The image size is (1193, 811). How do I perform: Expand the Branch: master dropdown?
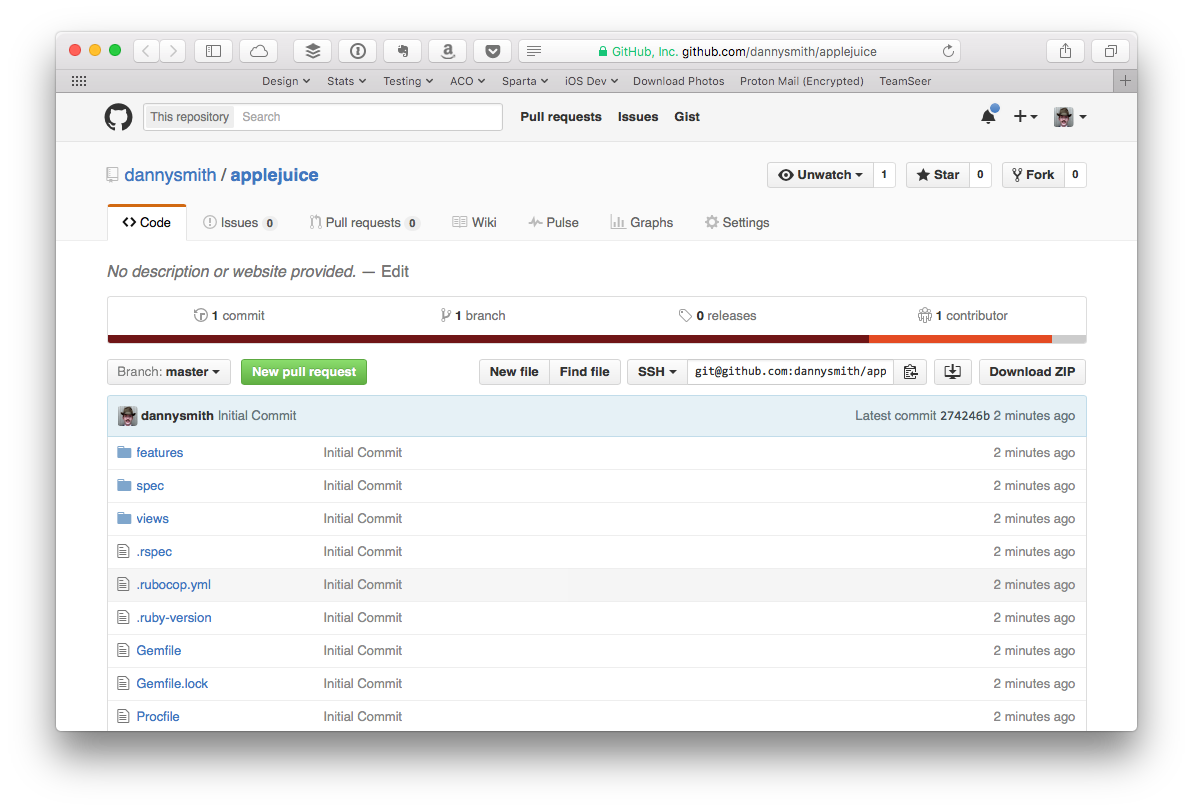[x=169, y=372]
